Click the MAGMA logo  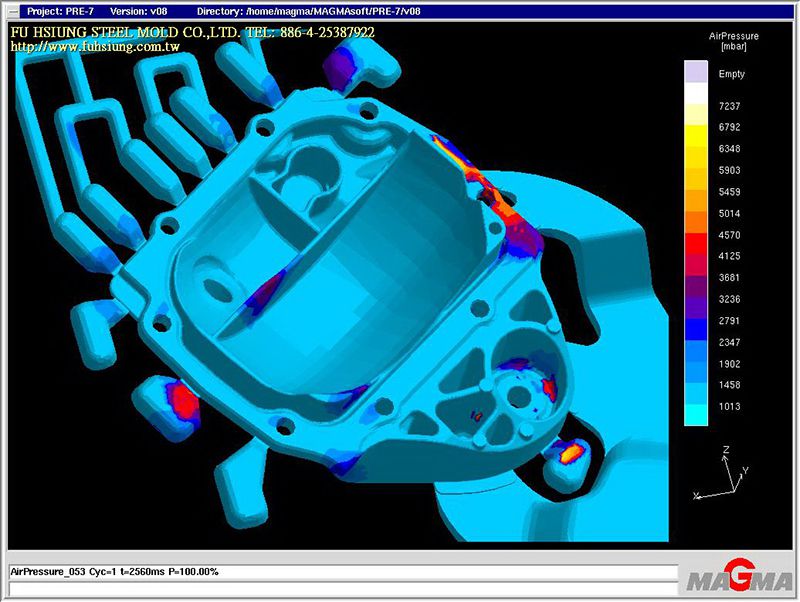(x=739, y=577)
